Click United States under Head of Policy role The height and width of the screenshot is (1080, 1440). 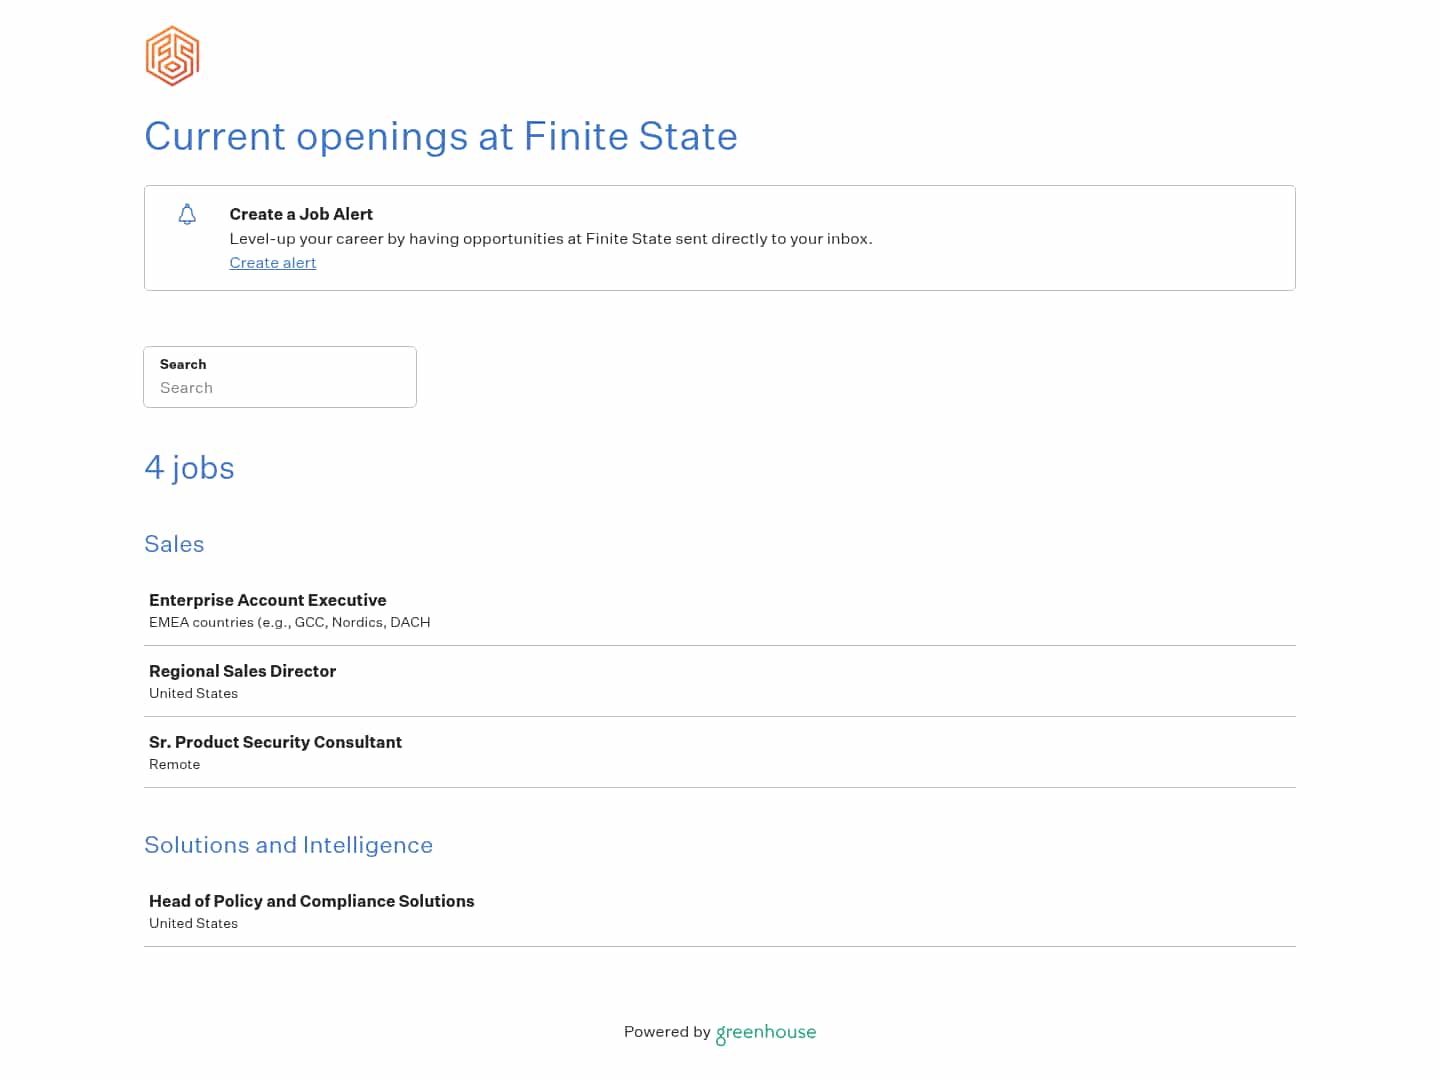[x=193, y=923]
